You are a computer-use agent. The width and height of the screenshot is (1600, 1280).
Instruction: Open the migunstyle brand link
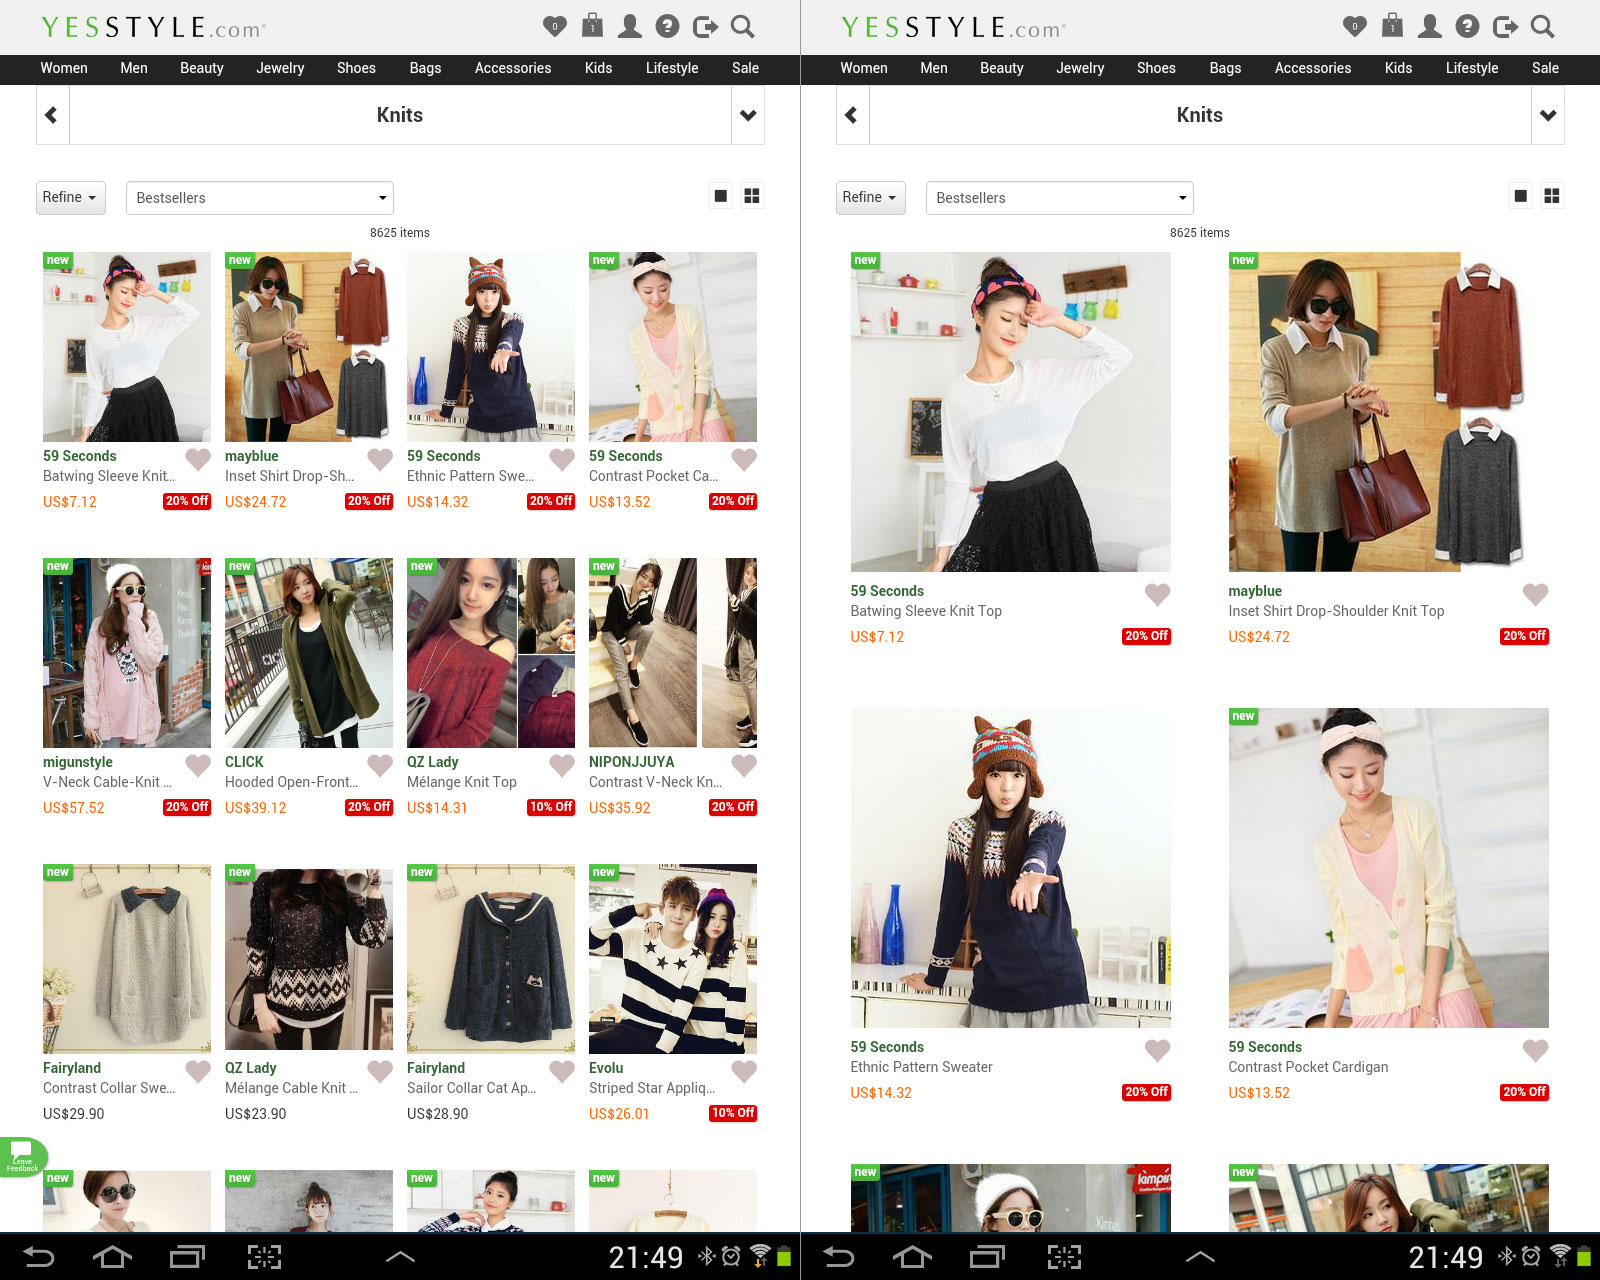(x=78, y=762)
